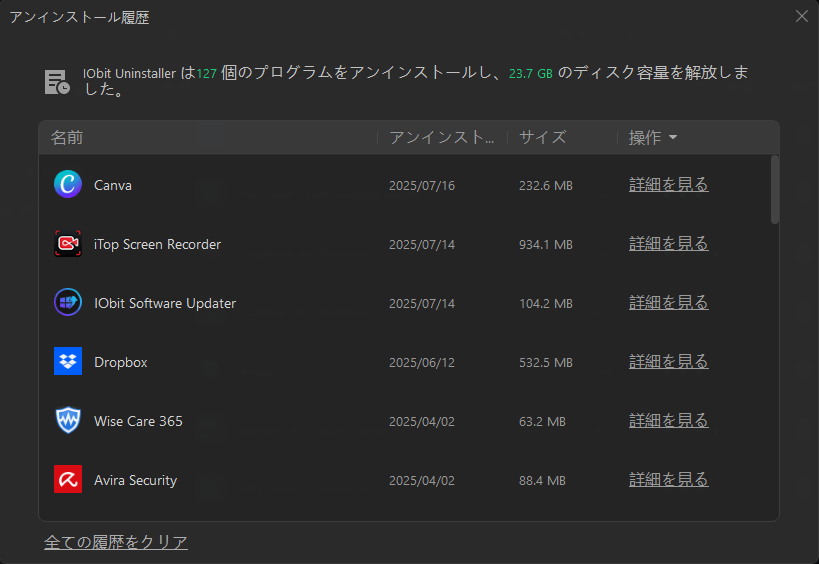Click the アンインストール履歴 window title
The height and width of the screenshot is (564, 819).
(x=79, y=17)
